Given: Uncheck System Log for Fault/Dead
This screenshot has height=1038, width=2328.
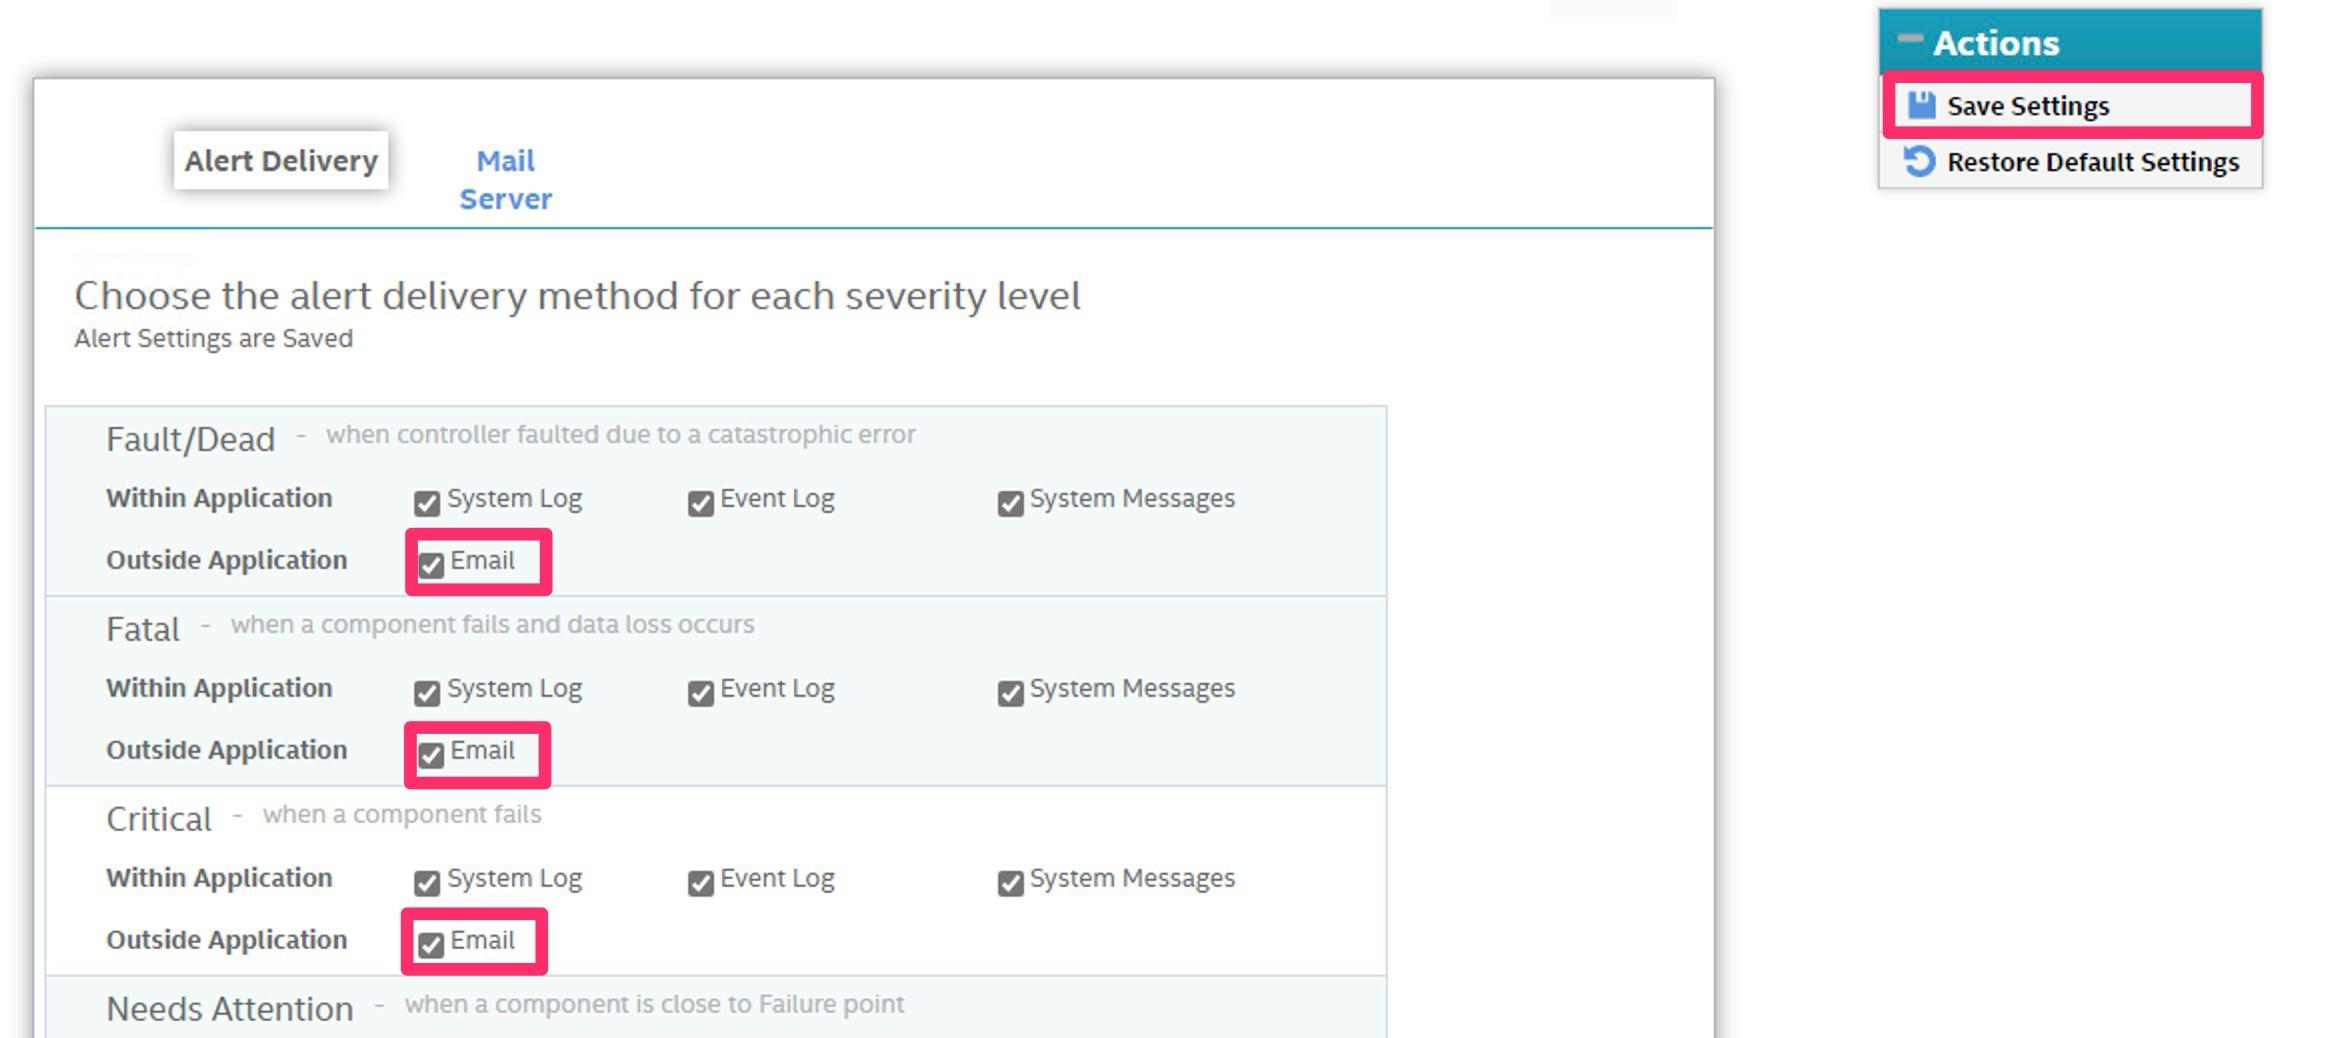Looking at the screenshot, I should pos(427,503).
